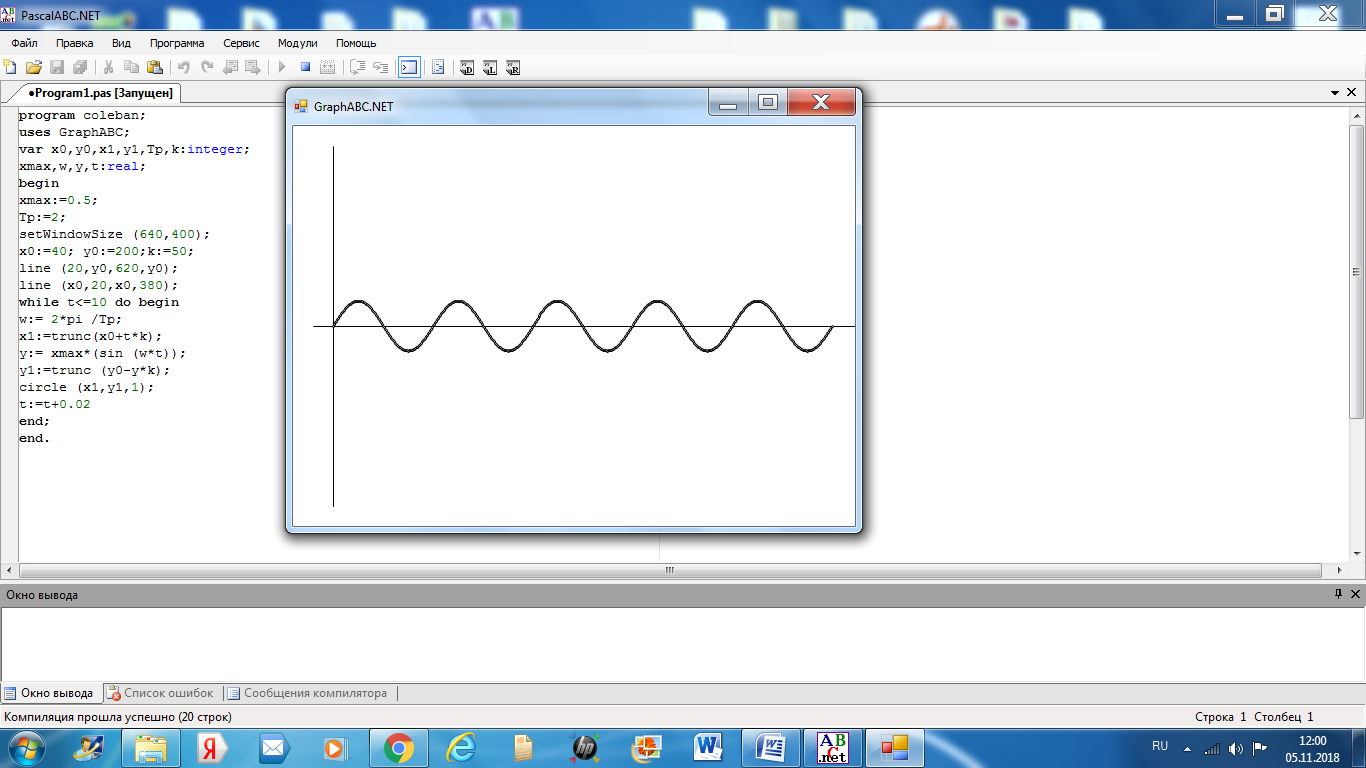The image size is (1366, 768).
Task: Open Chrome from taskbar
Action: click(x=398, y=748)
